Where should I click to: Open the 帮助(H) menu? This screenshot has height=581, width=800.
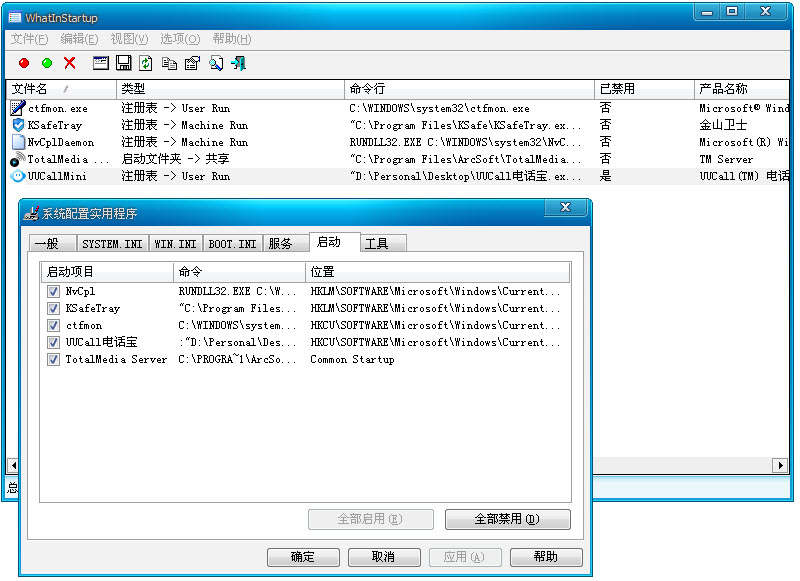point(232,39)
